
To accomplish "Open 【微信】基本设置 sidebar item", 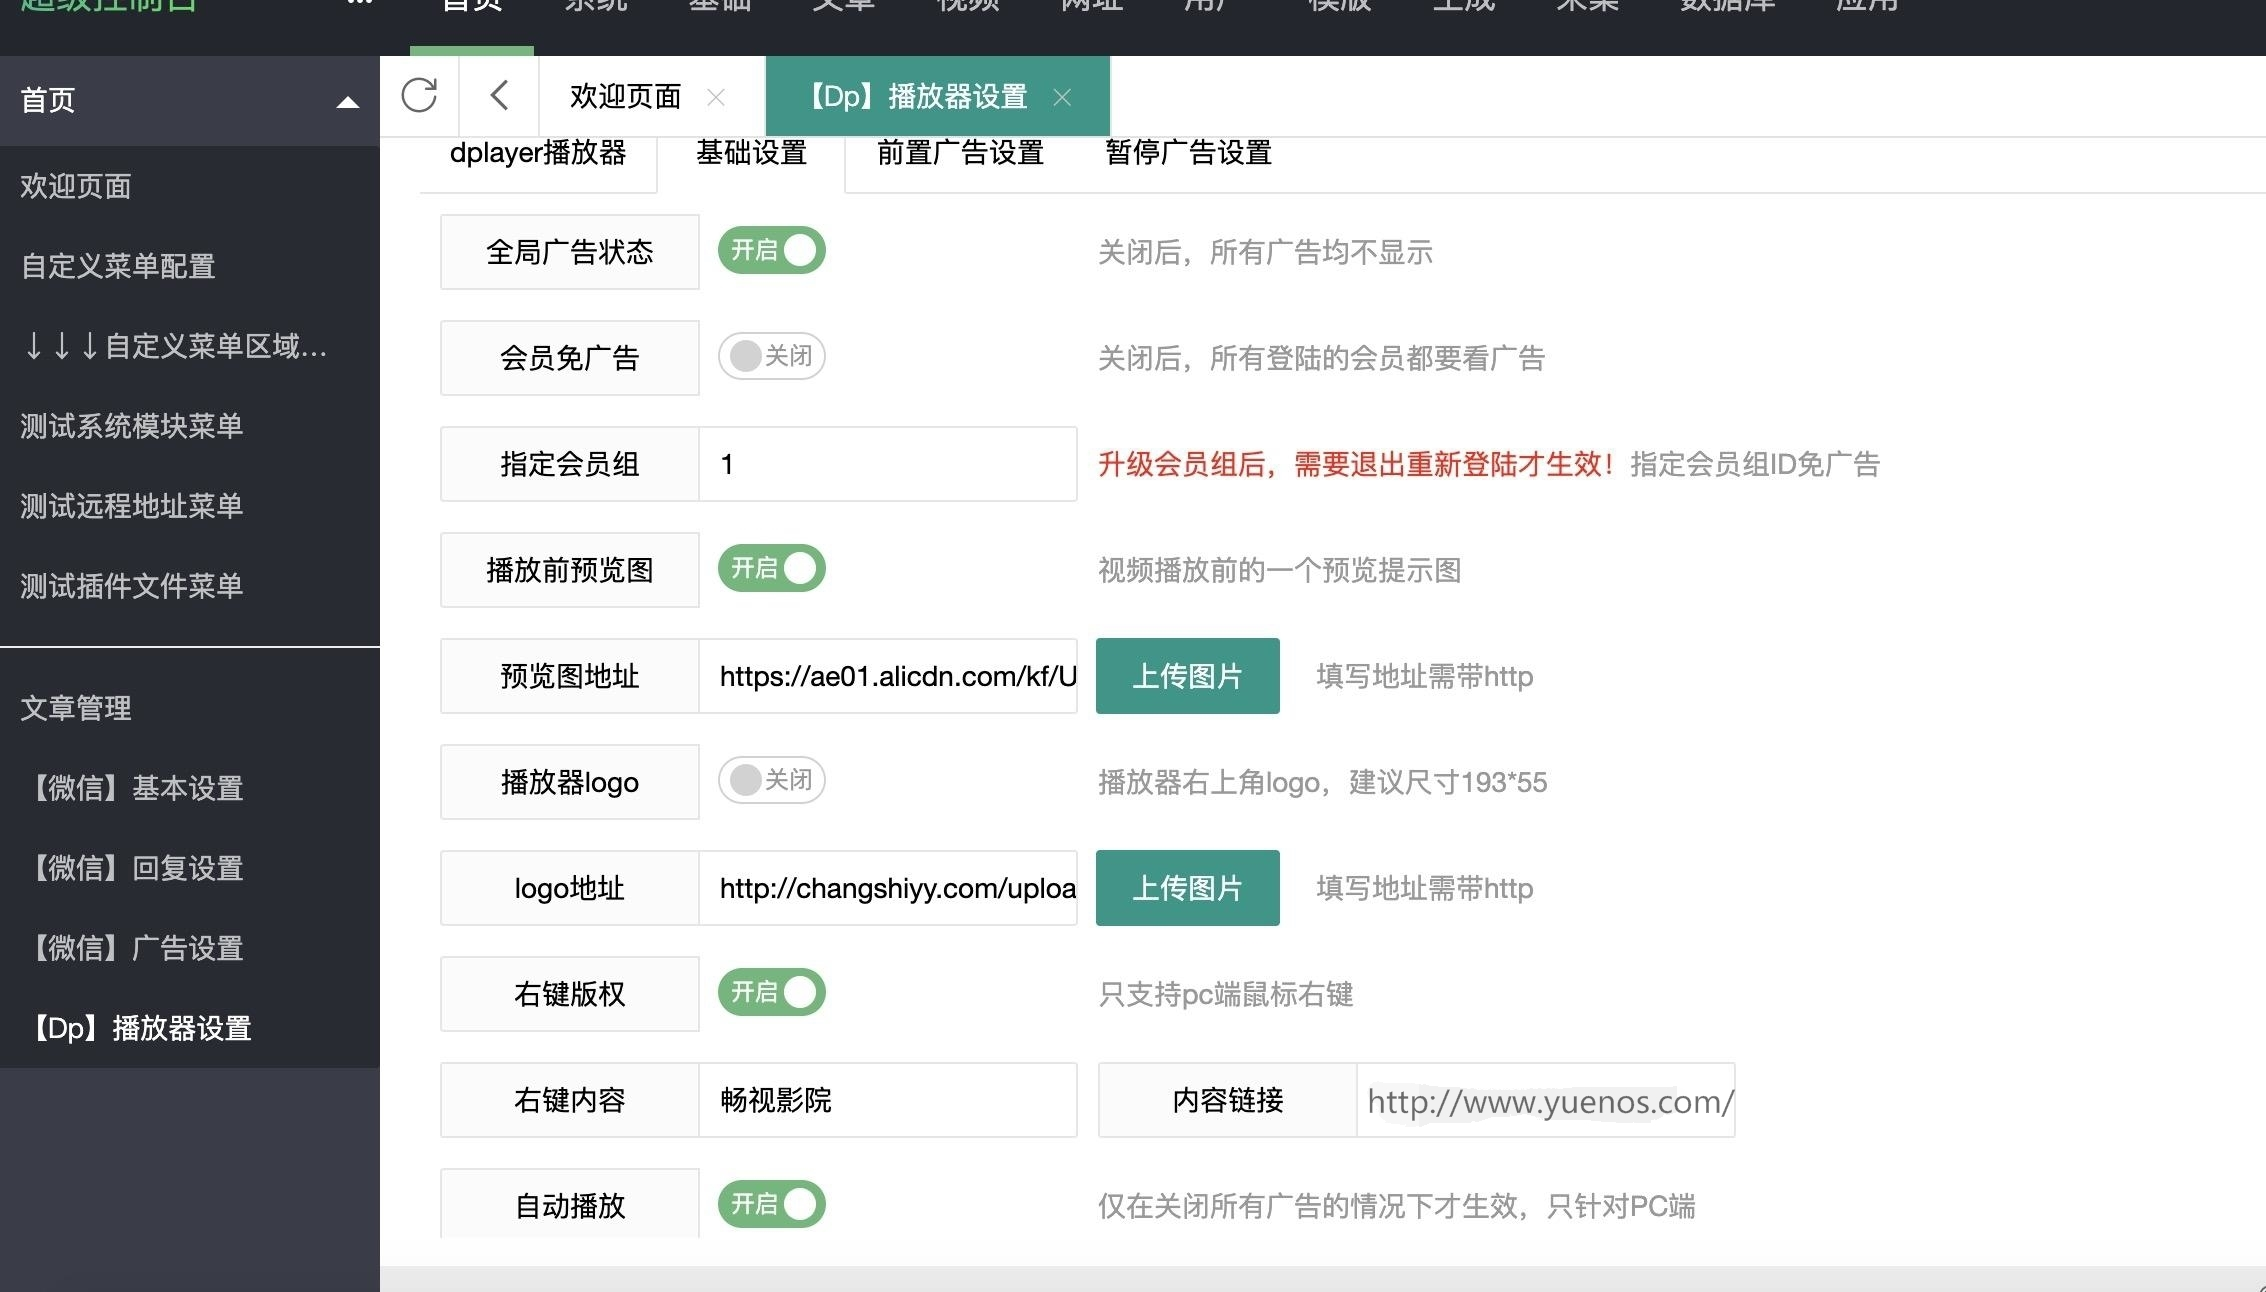I will coord(137,788).
